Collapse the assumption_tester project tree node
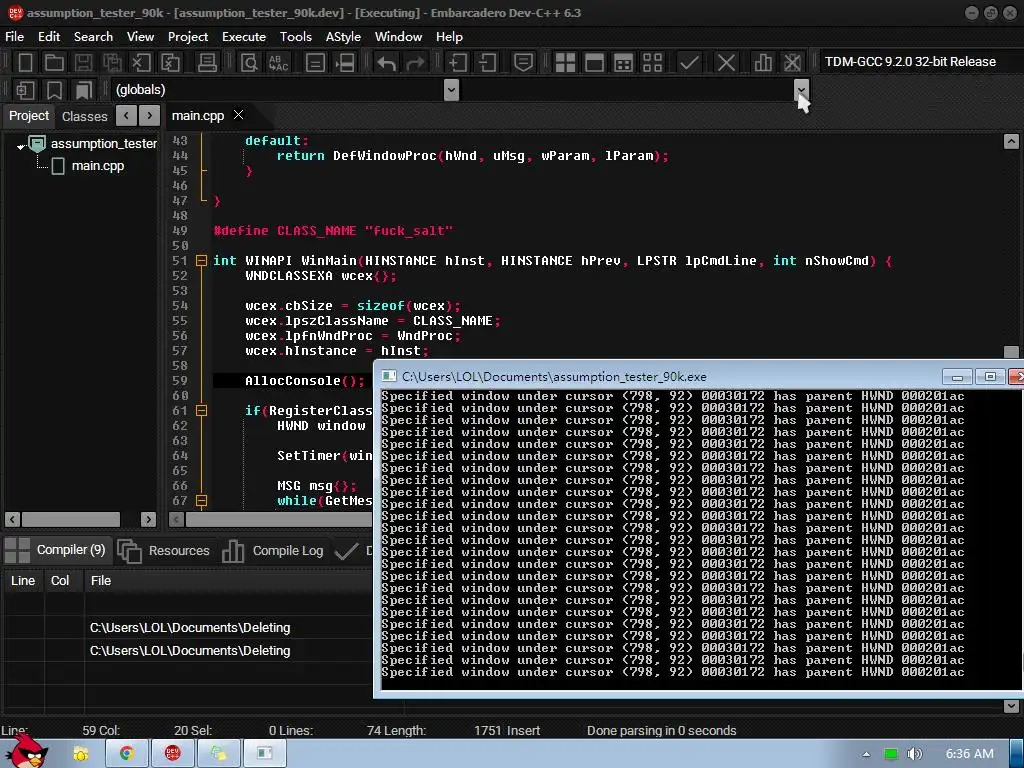The width and height of the screenshot is (1024, 768). pos(21,145)
